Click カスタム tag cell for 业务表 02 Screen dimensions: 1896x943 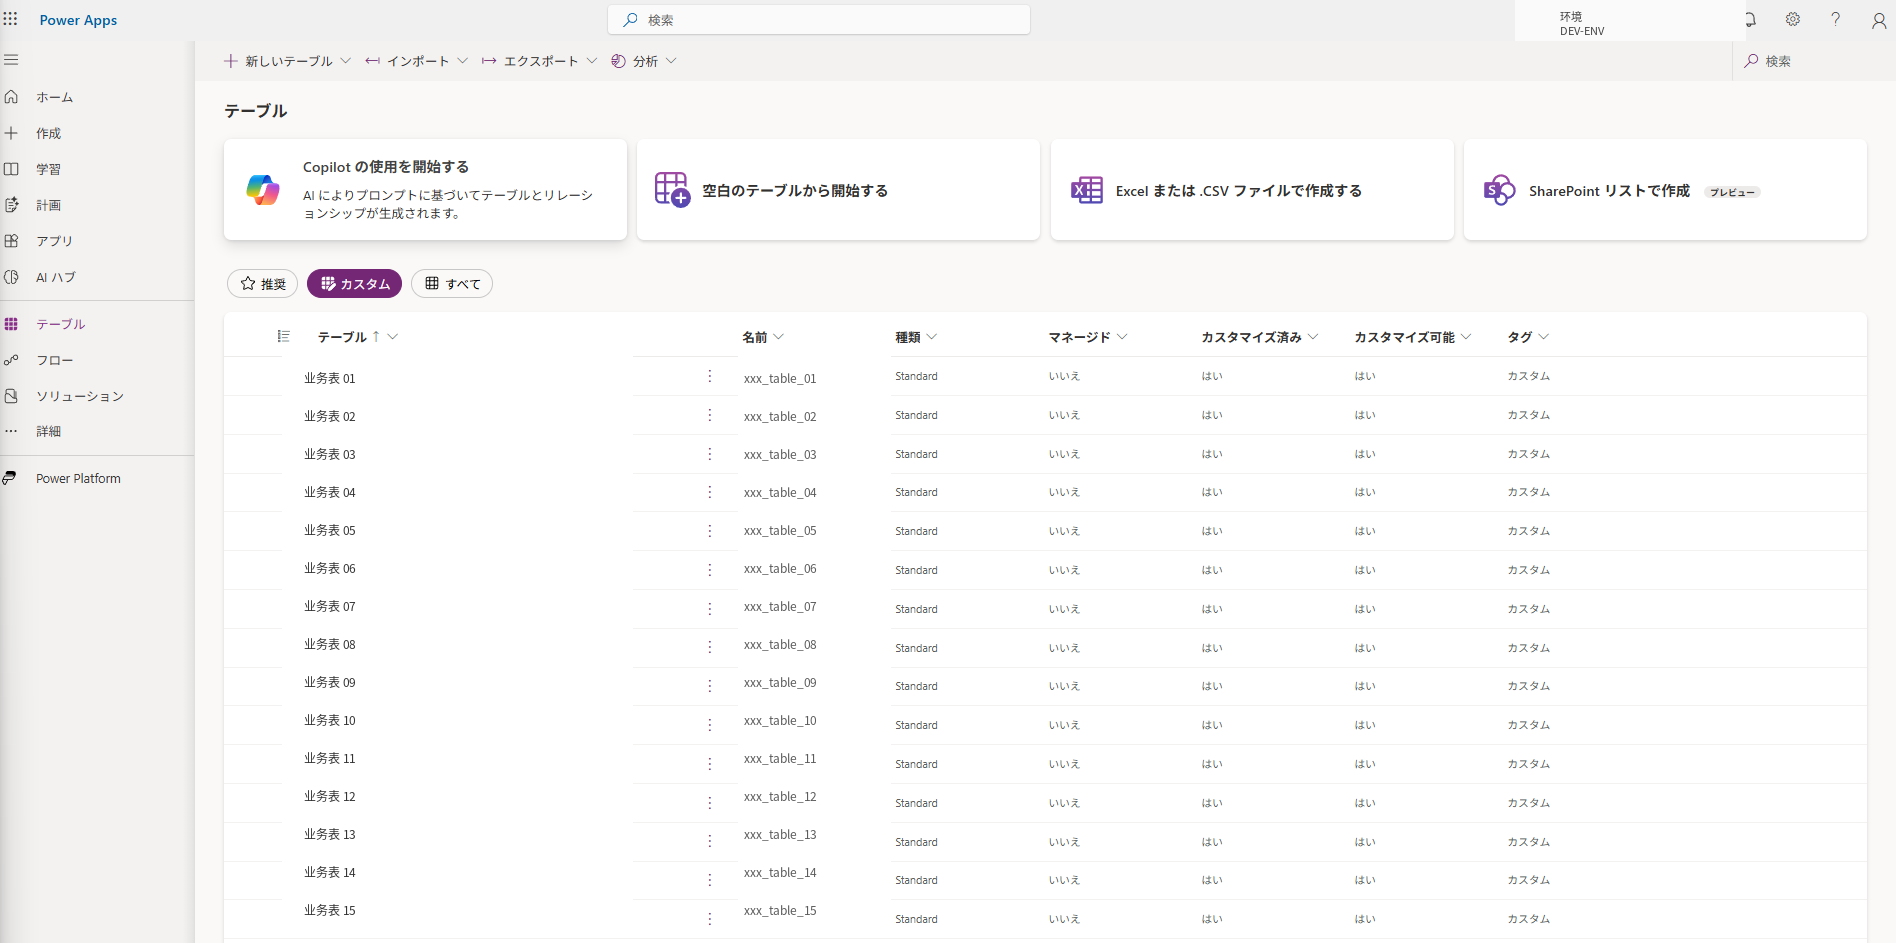pyautogui.click(x=1529, y=415)
